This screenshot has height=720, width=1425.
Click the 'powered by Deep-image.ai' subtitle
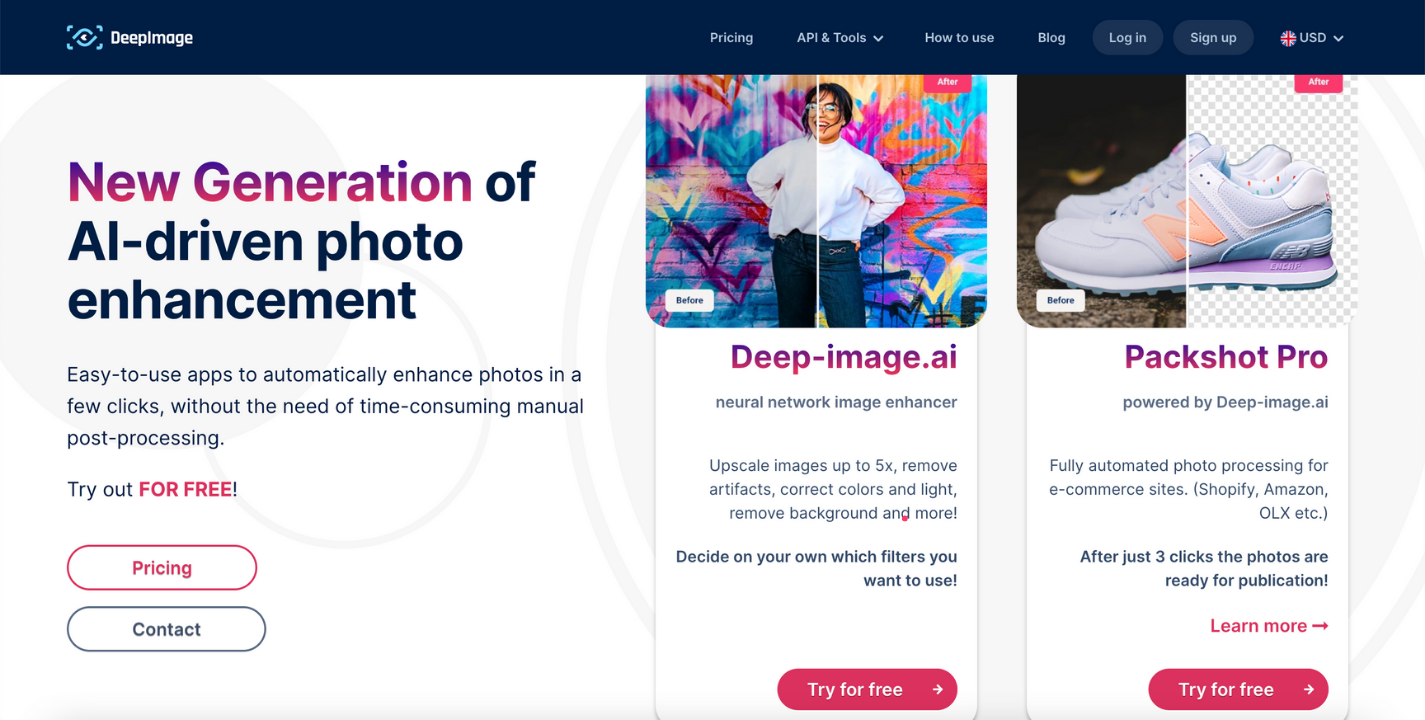[1225, 402]
